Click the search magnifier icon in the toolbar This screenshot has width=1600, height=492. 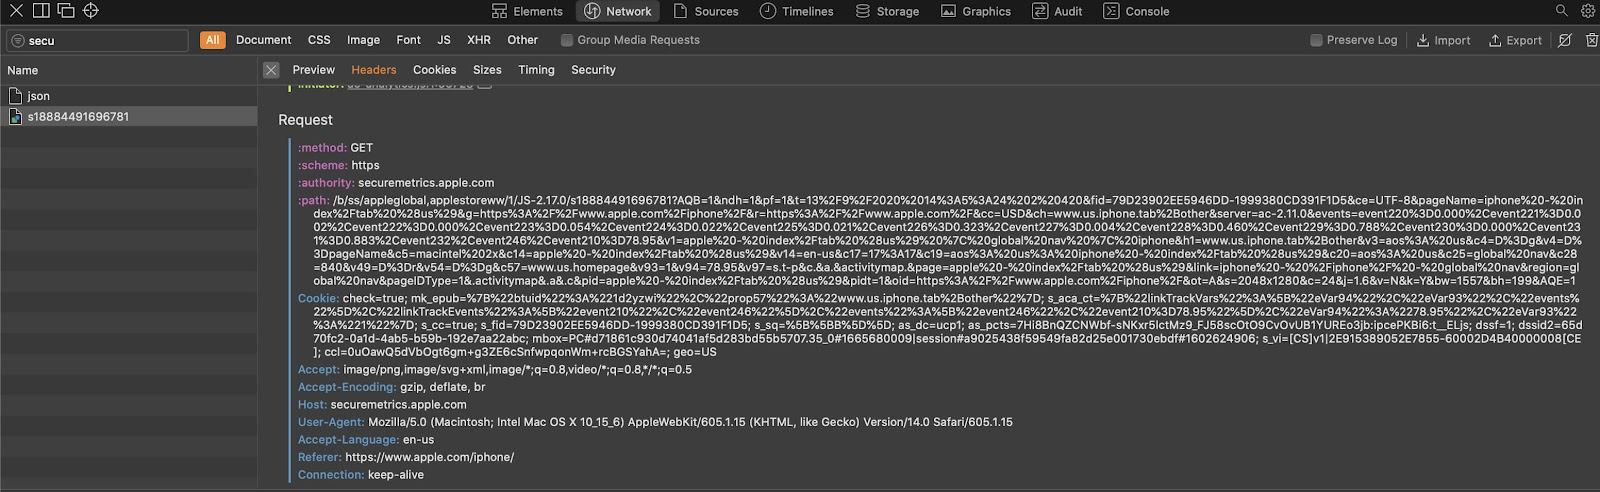click(1561, 11)
